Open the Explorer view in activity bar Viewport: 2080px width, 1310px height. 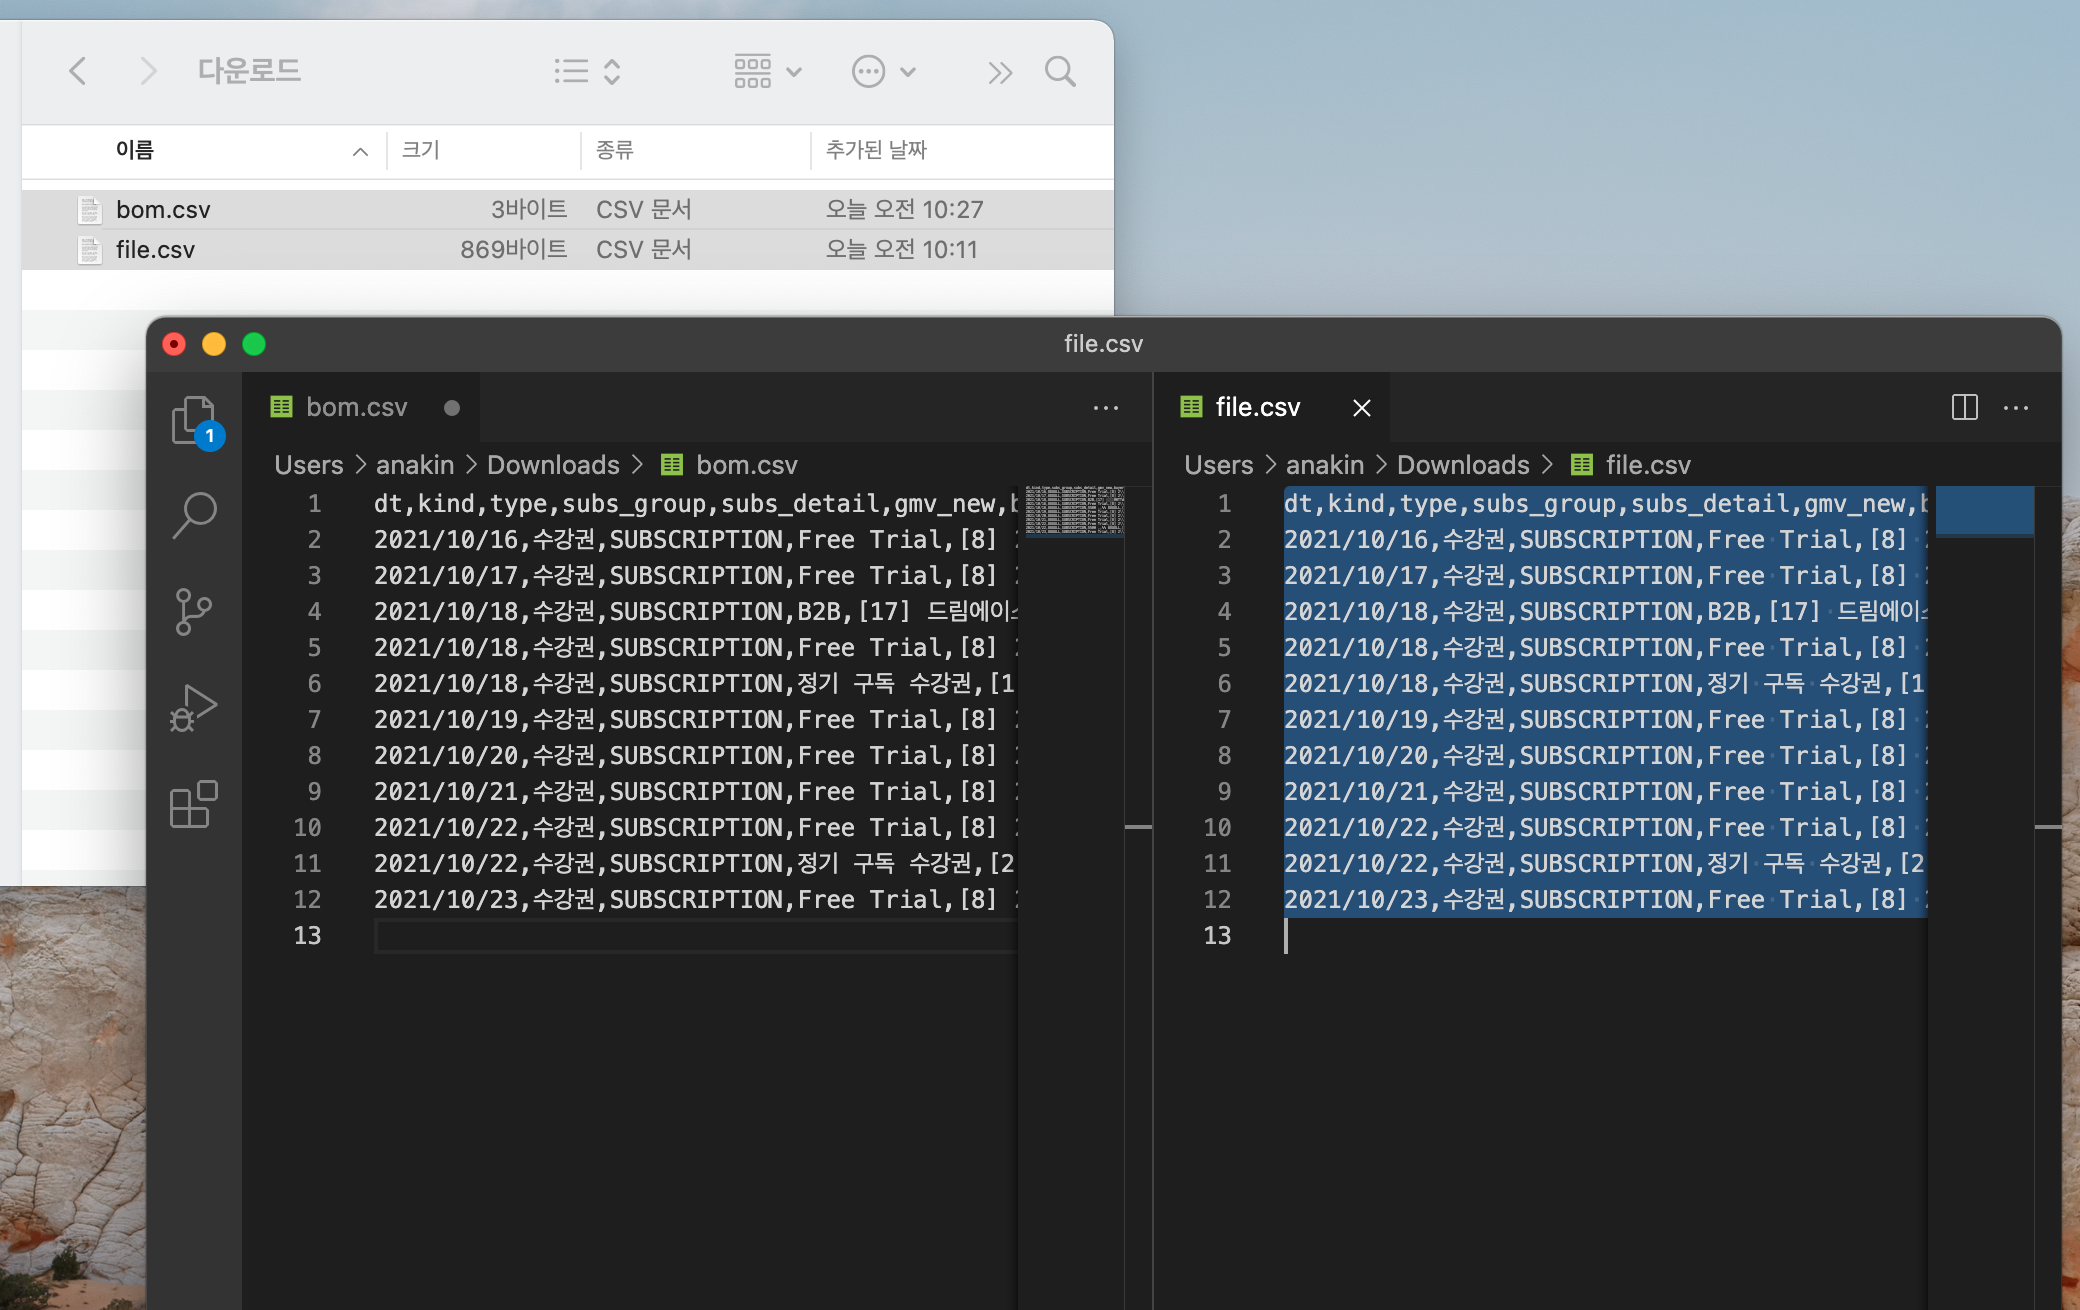(x=194, y=420)
